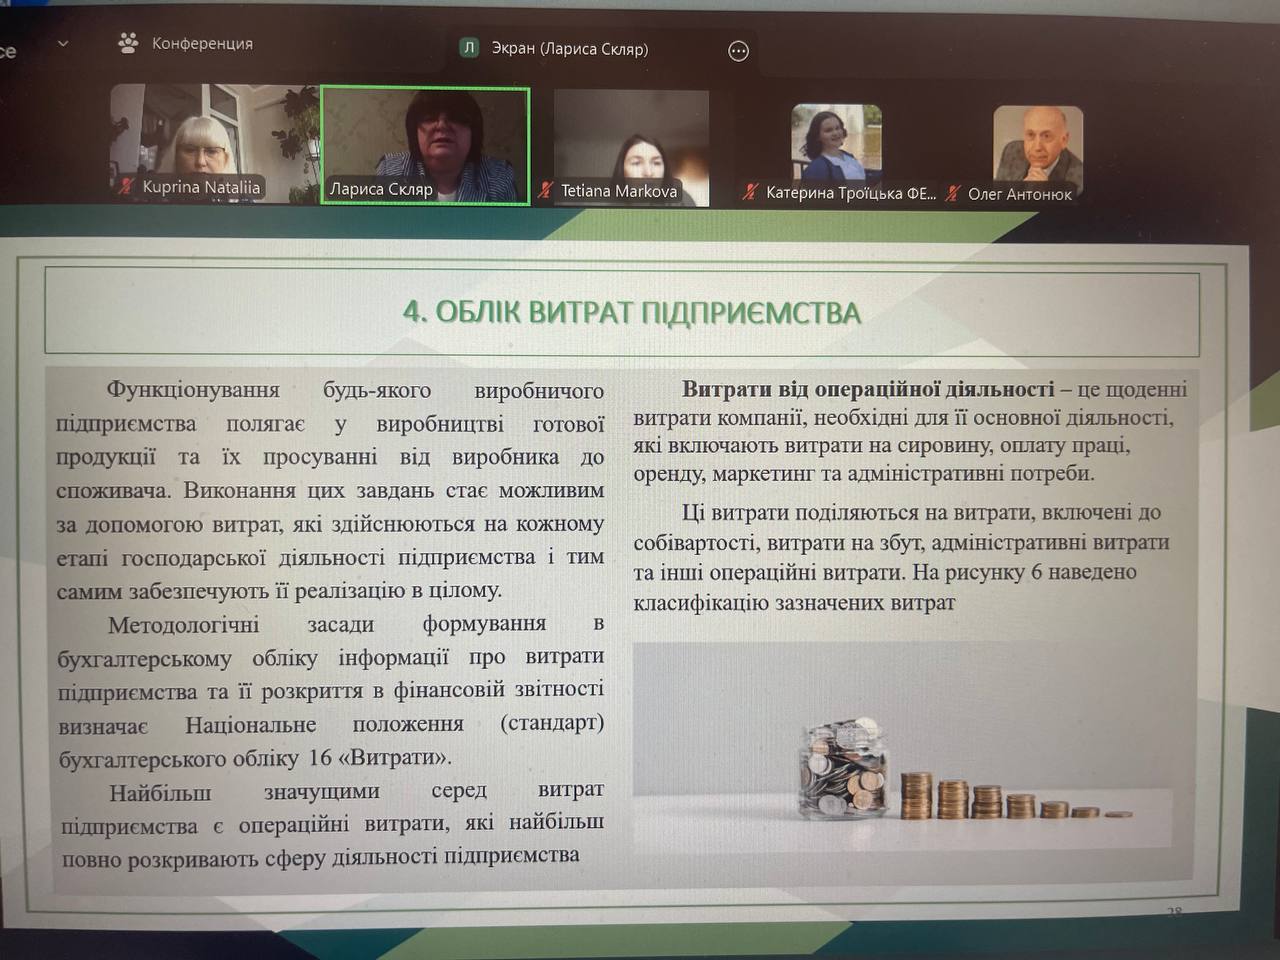Screen dimensions: 1280x960
Task: Click the slide page number in corner
Action: pyautogui.click(x=1174, y=912)
